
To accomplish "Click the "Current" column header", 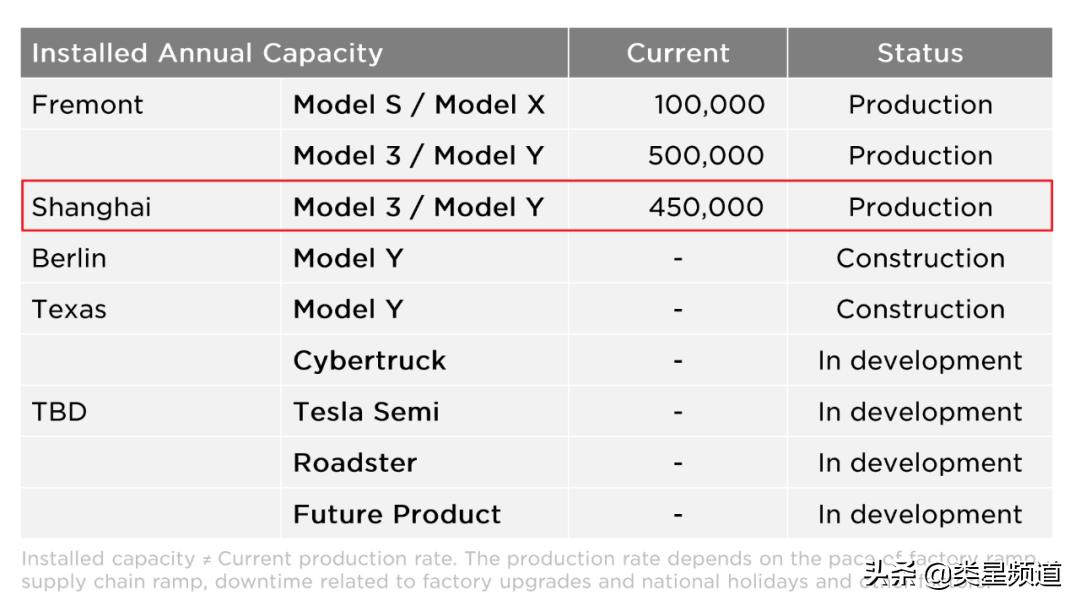I will (678, 53).
